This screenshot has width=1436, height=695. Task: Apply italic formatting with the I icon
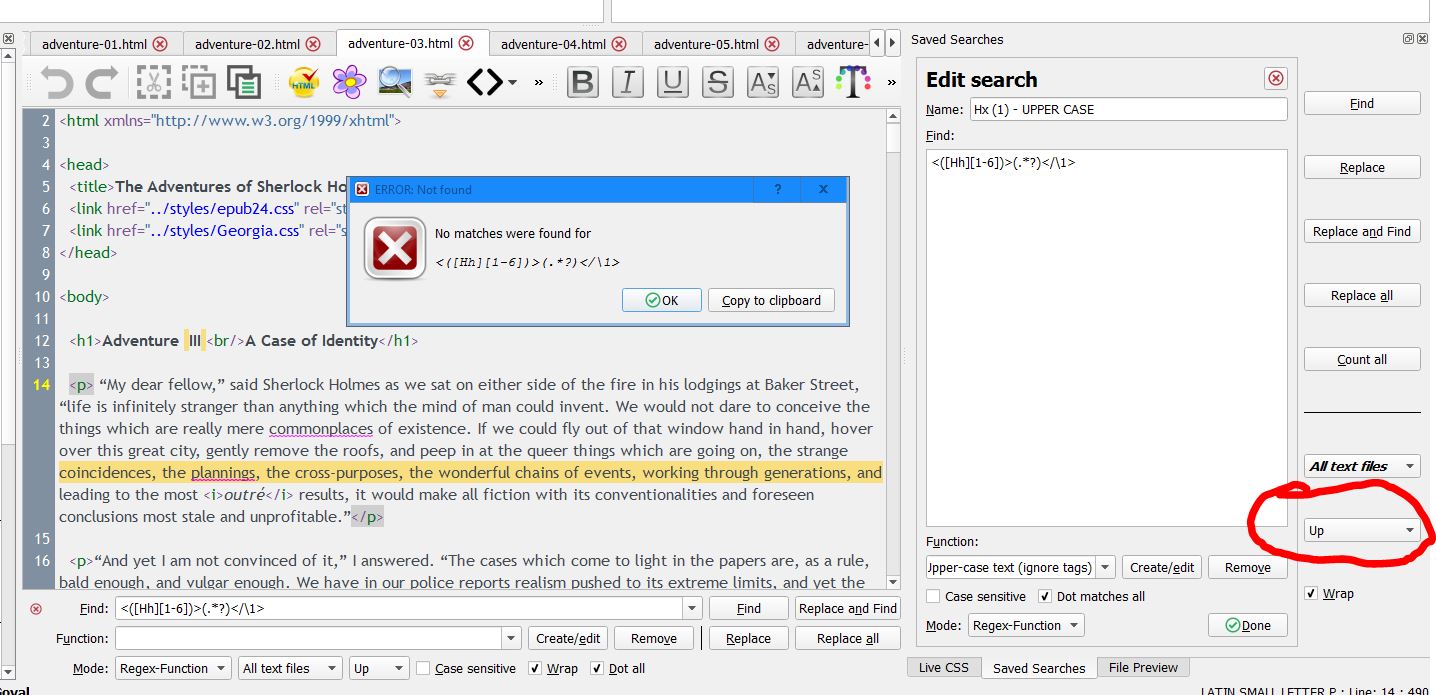pyautogui.click(x=627, y=82)
